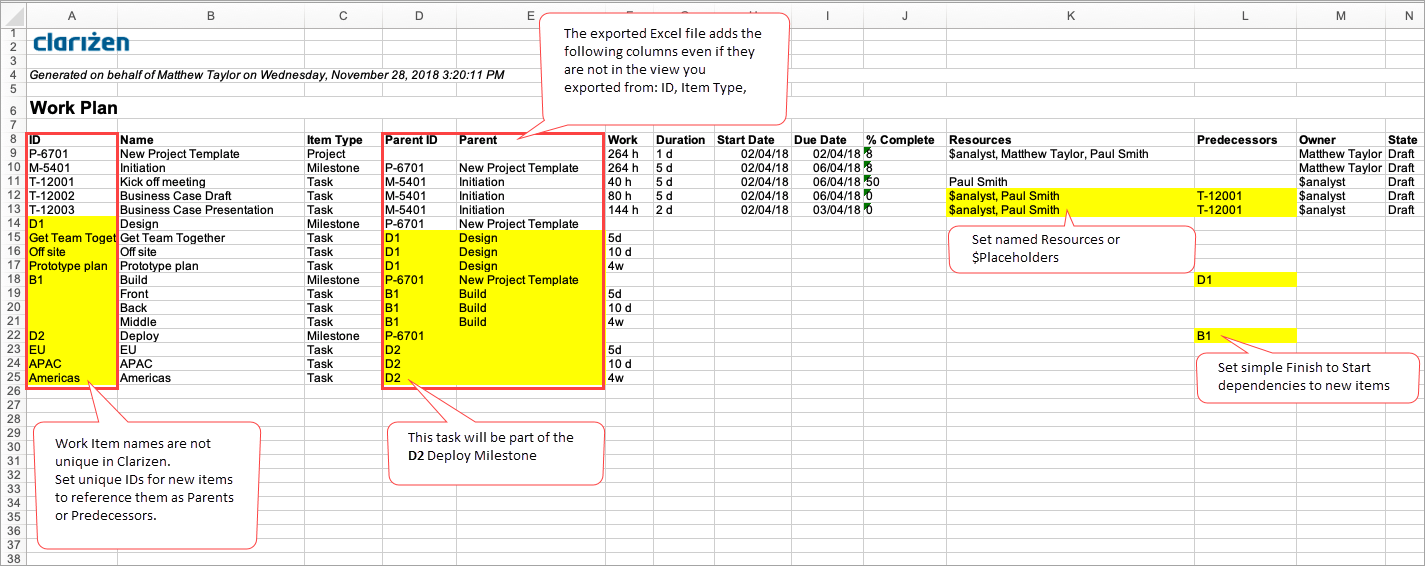Select ID cell 'M-5401' in row 10
The height and width of the screenshot is (566, 1425).
(72, 168)
